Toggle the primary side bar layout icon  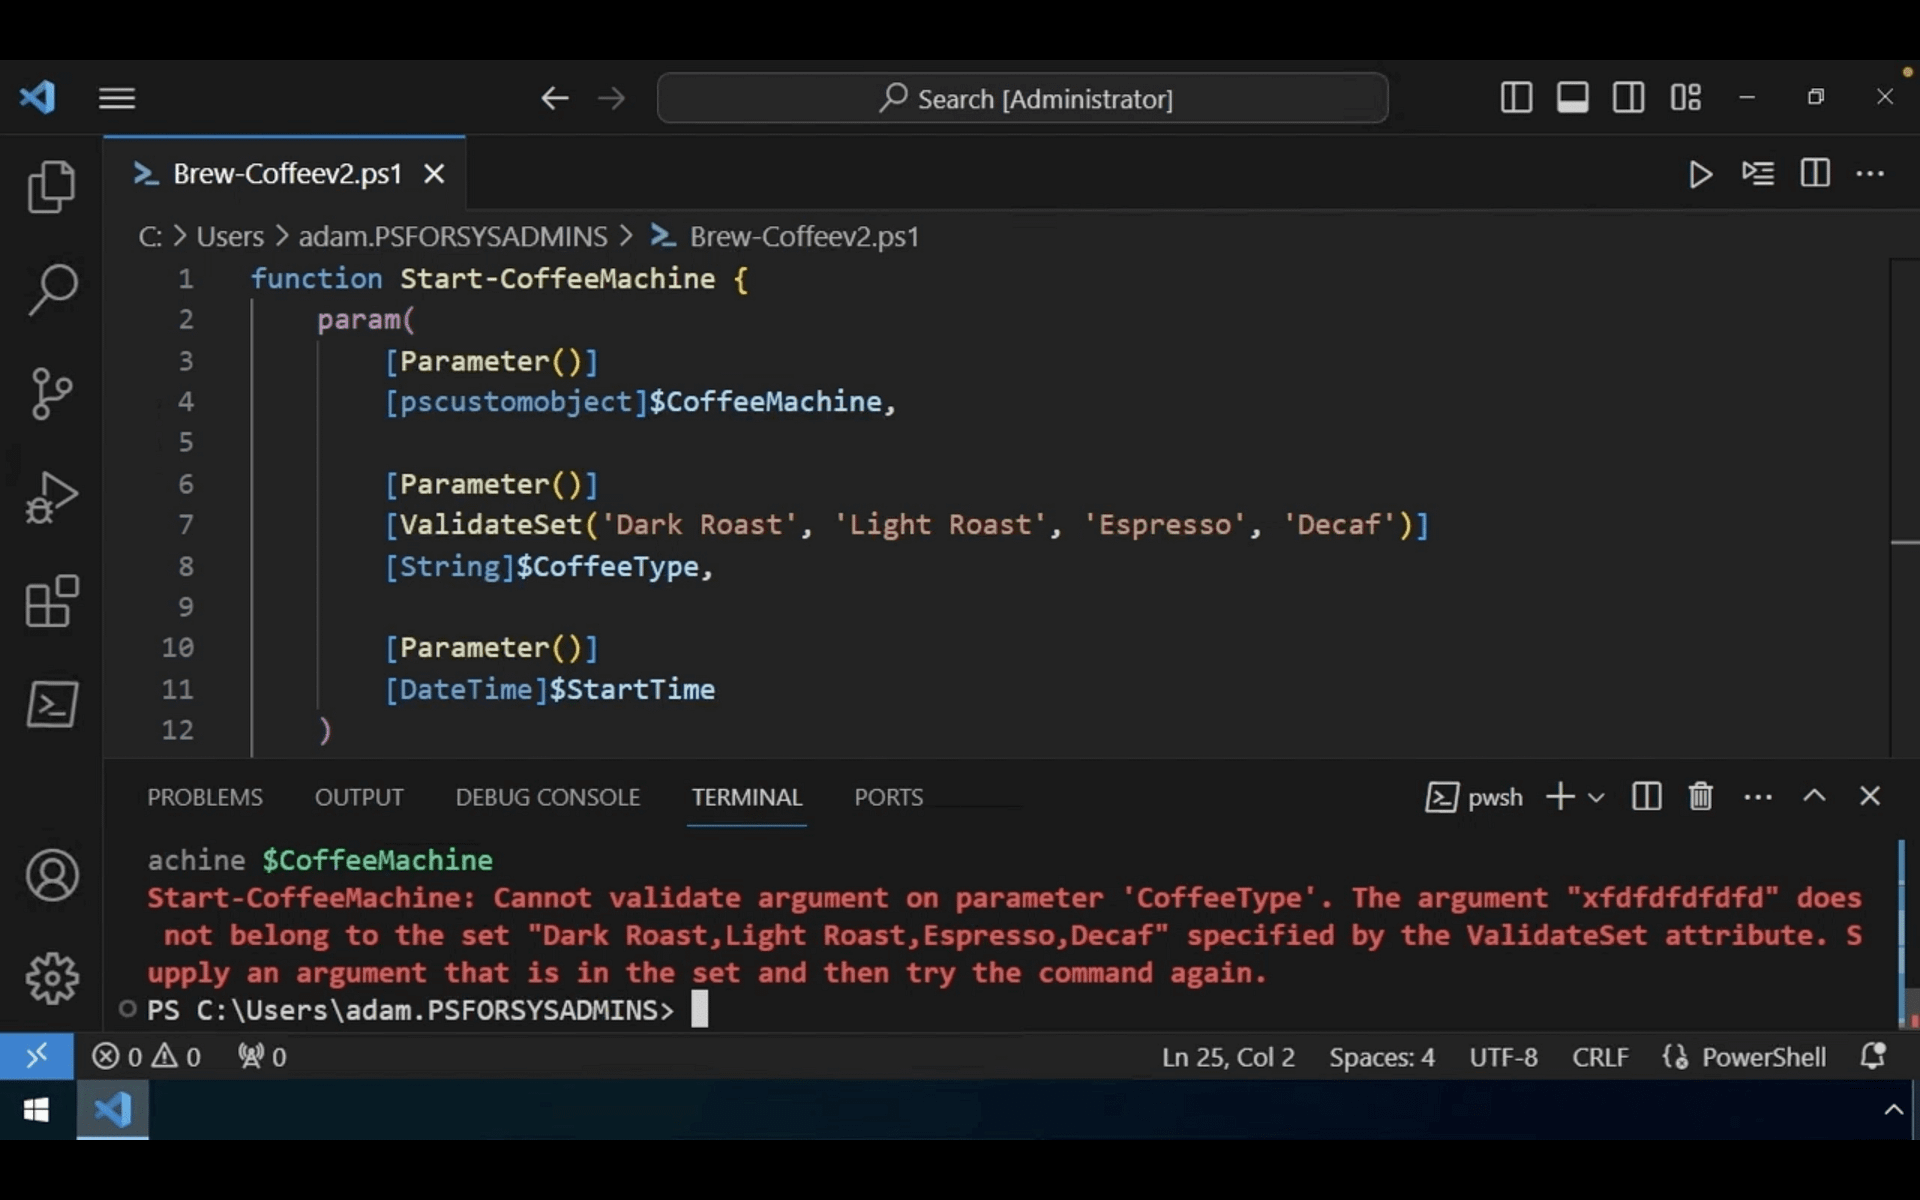click(1516, 97)
